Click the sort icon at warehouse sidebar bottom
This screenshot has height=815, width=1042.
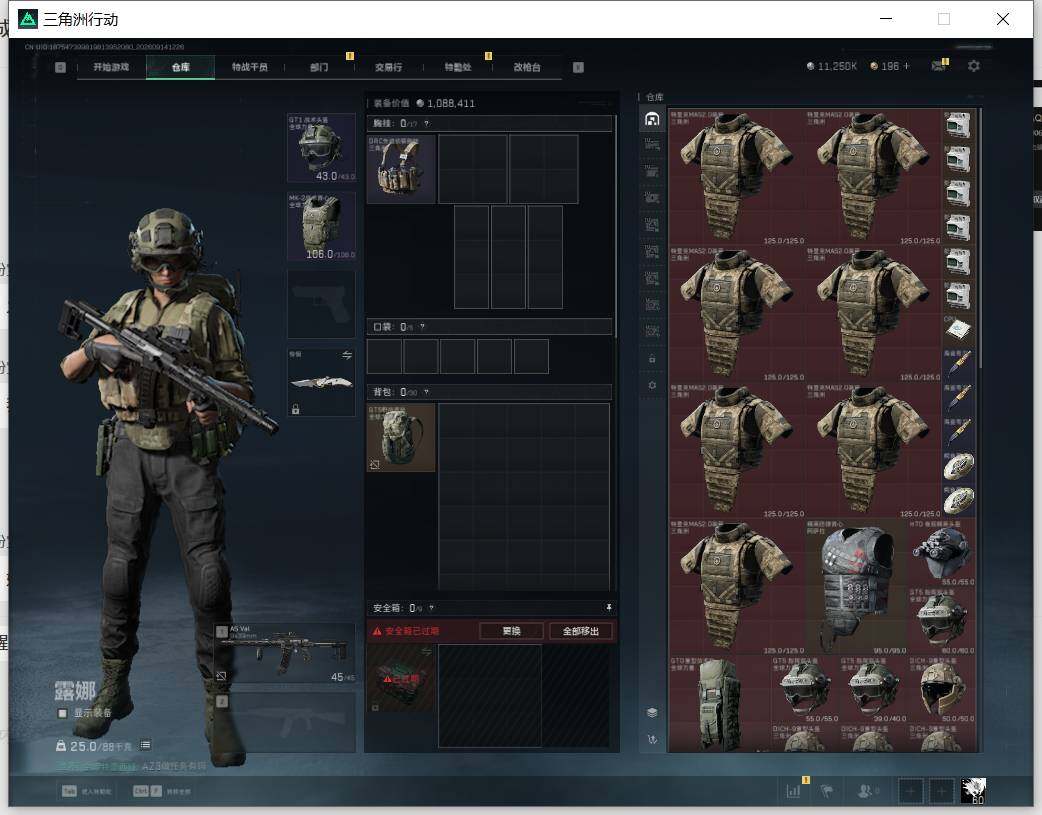click(x=652, y=739)
